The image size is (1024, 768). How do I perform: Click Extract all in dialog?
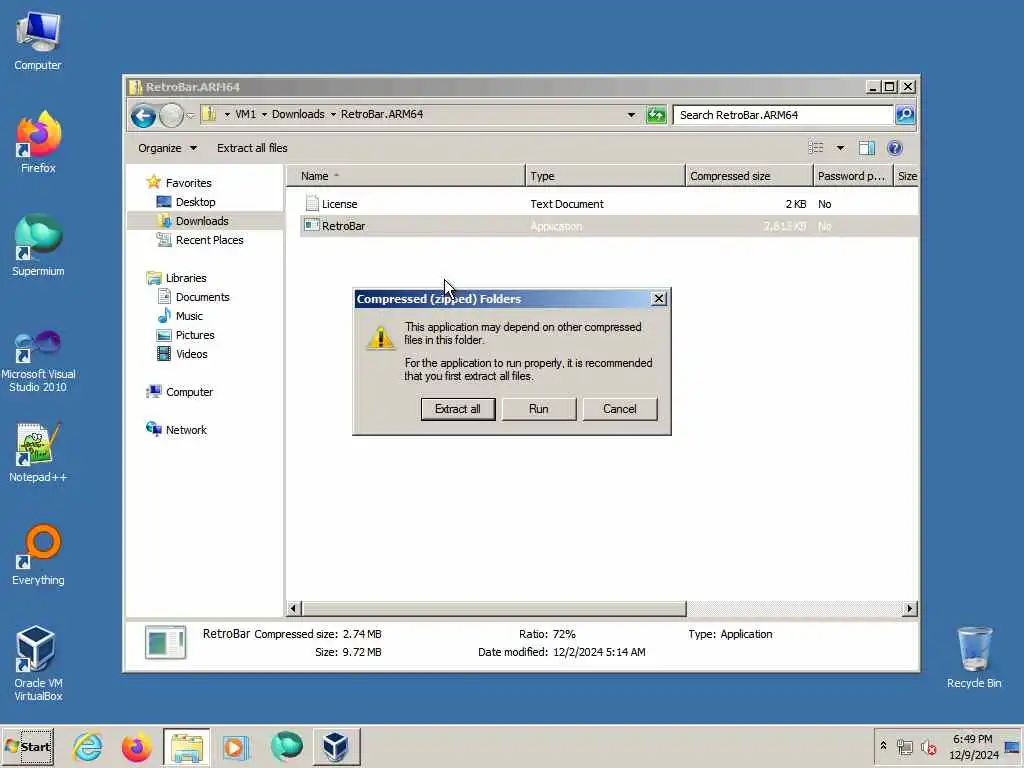(x=457, y=409)
